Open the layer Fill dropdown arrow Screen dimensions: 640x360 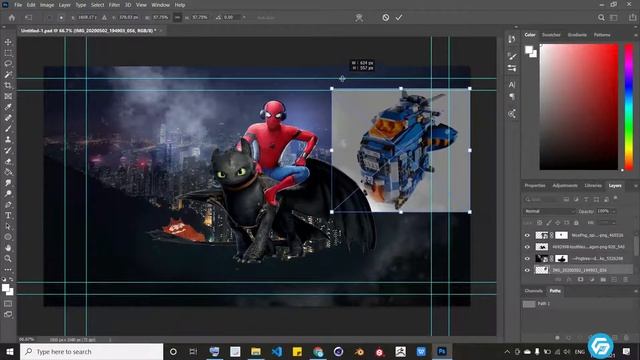point(613,223)
